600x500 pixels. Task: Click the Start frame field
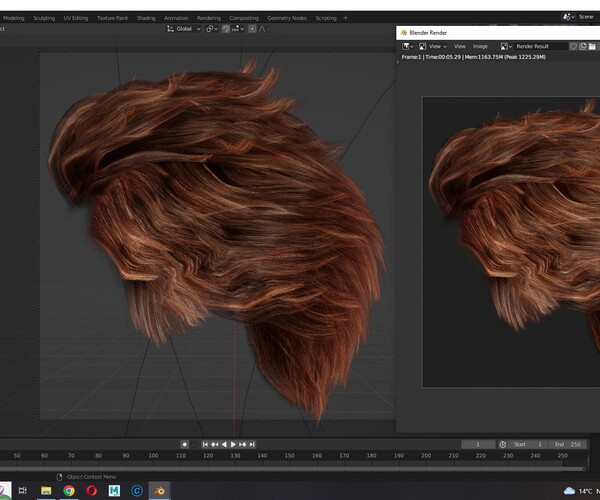point(527,444)
